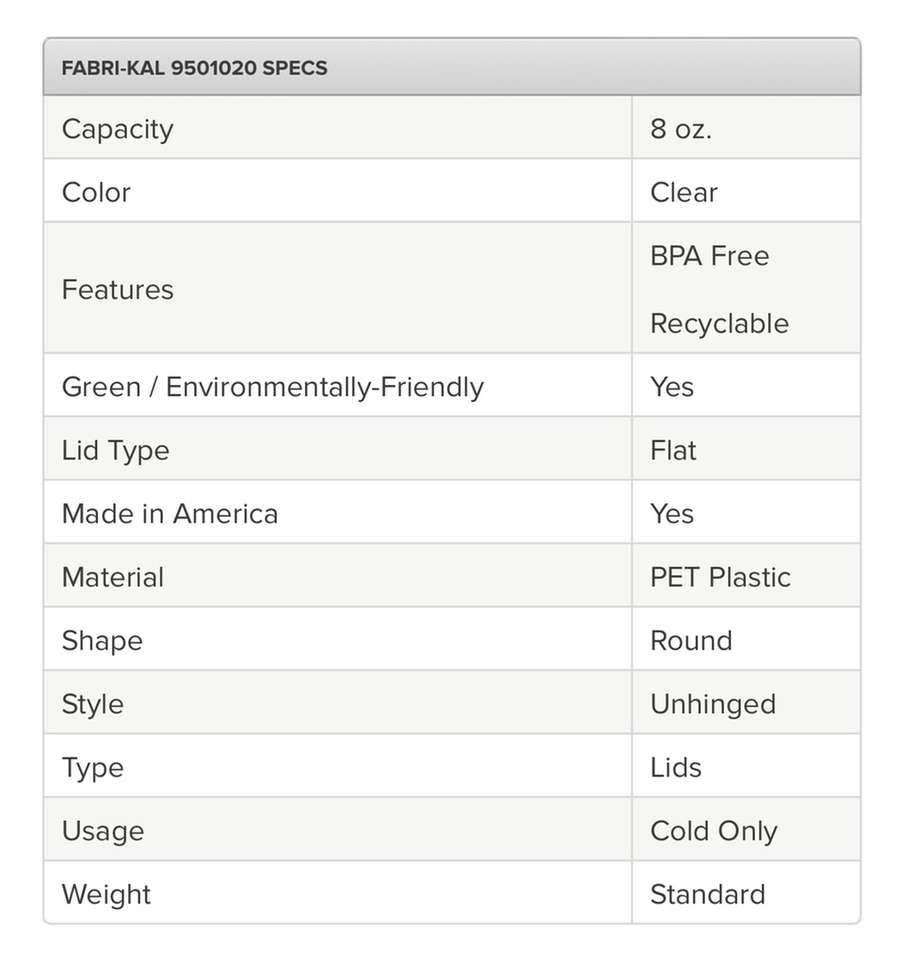This screenshot has width=904, height=960.
Task: Click the Material row label
Action: pyautogui.click(x=112, y=577)
